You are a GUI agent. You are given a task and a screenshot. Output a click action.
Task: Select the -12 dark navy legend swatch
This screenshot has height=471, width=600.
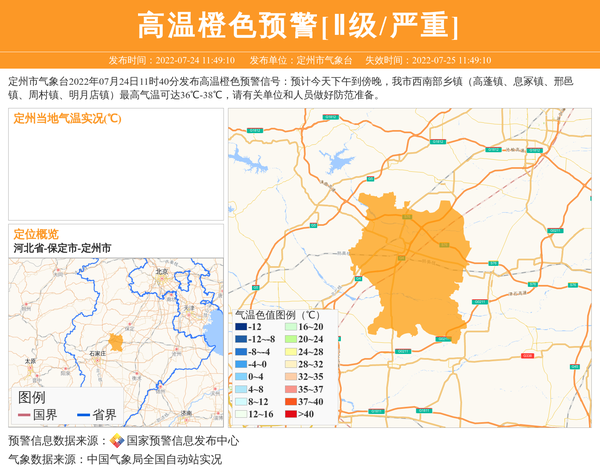coord(241,327)
